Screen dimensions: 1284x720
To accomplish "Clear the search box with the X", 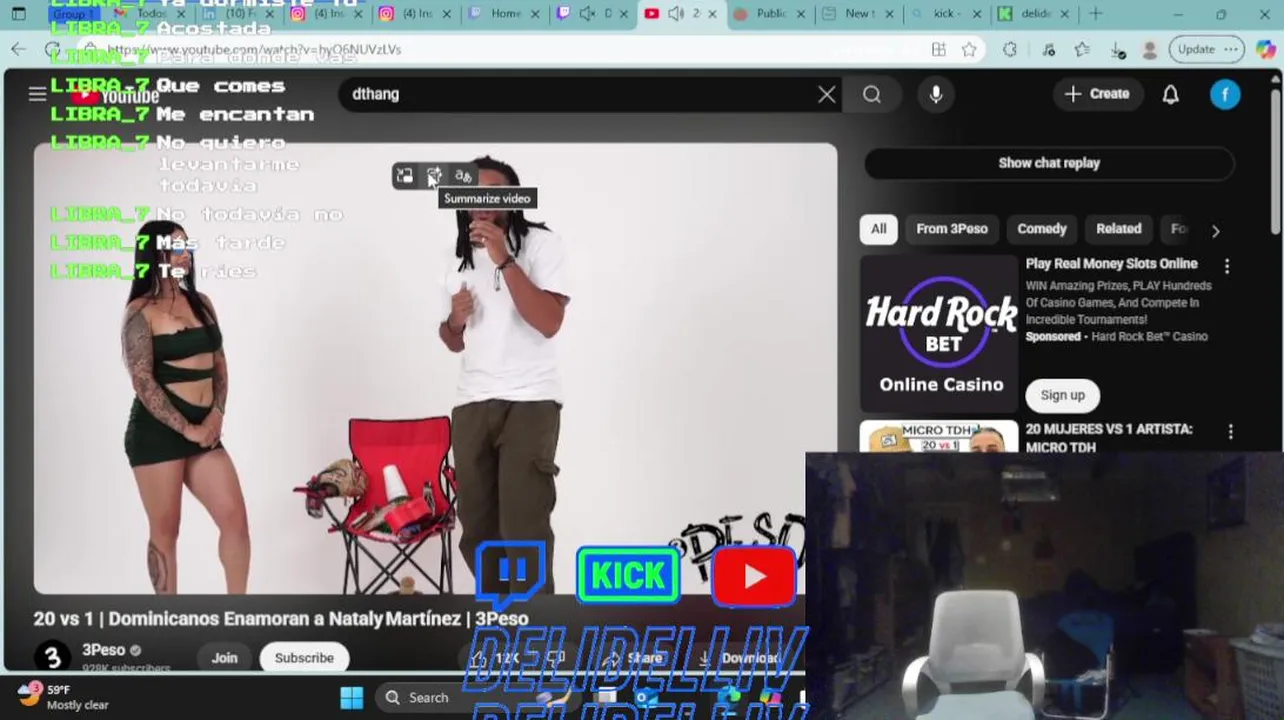I will (826, 94).
